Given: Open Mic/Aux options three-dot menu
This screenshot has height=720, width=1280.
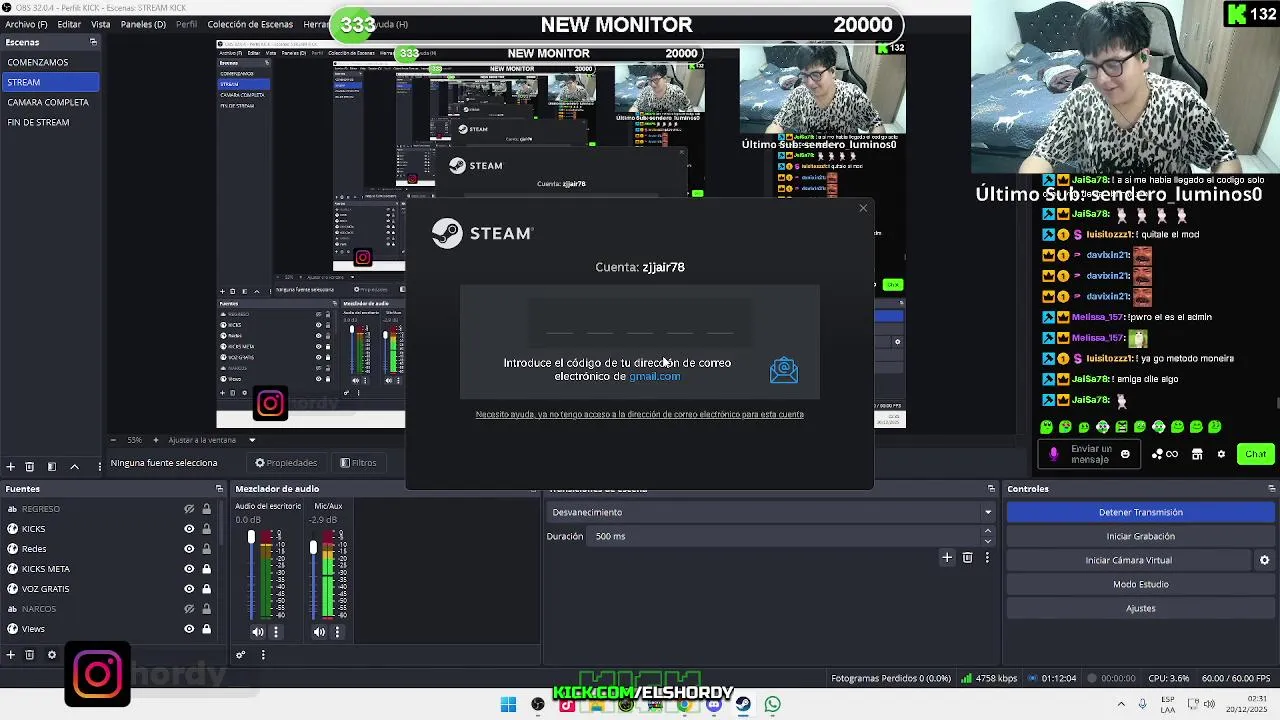Looking at the screenshot, I should pos(337,631).
